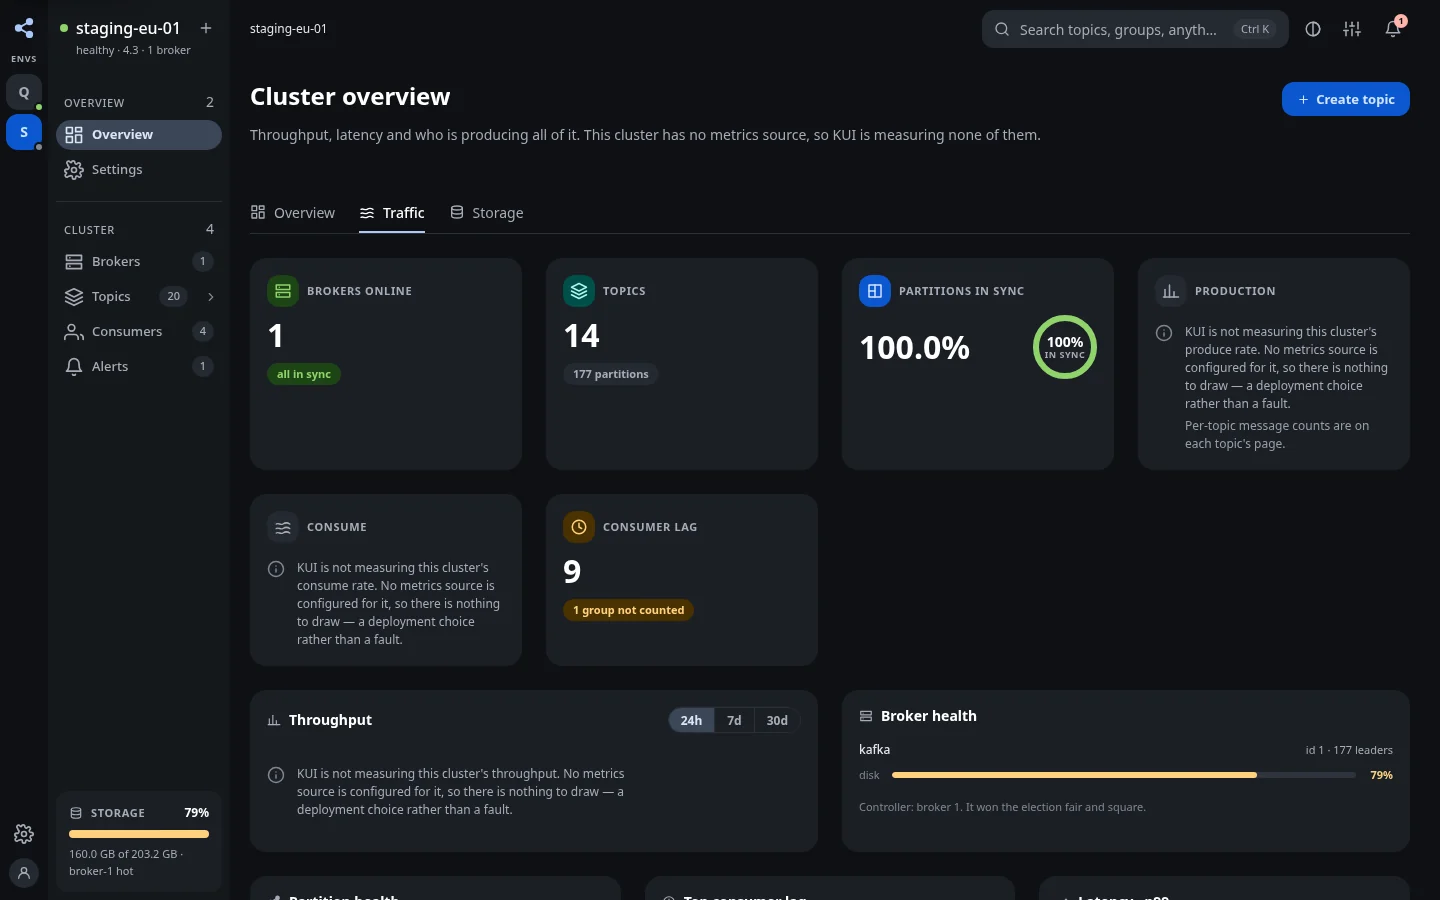The image size is (1440, 900).
Task: Open the gear settings icon in the rail
Action: coord(24,834)
